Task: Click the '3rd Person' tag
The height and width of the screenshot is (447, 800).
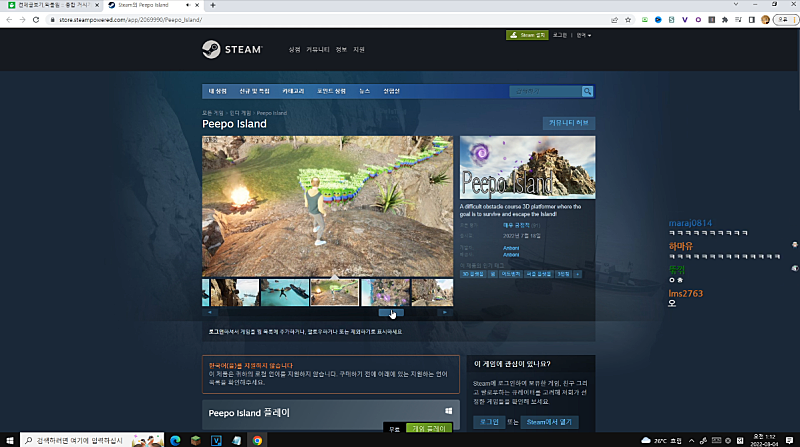Action: [x=563, y=274]
